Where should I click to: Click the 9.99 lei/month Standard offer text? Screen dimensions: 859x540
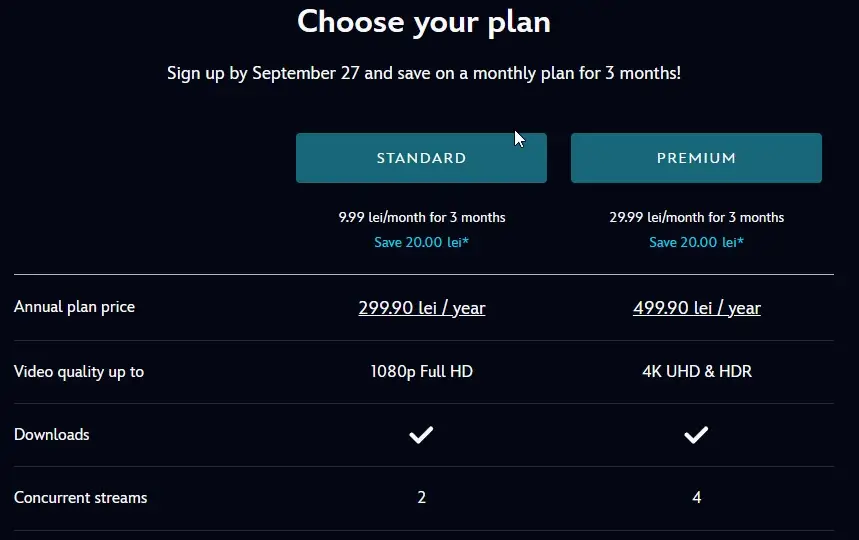421,217
